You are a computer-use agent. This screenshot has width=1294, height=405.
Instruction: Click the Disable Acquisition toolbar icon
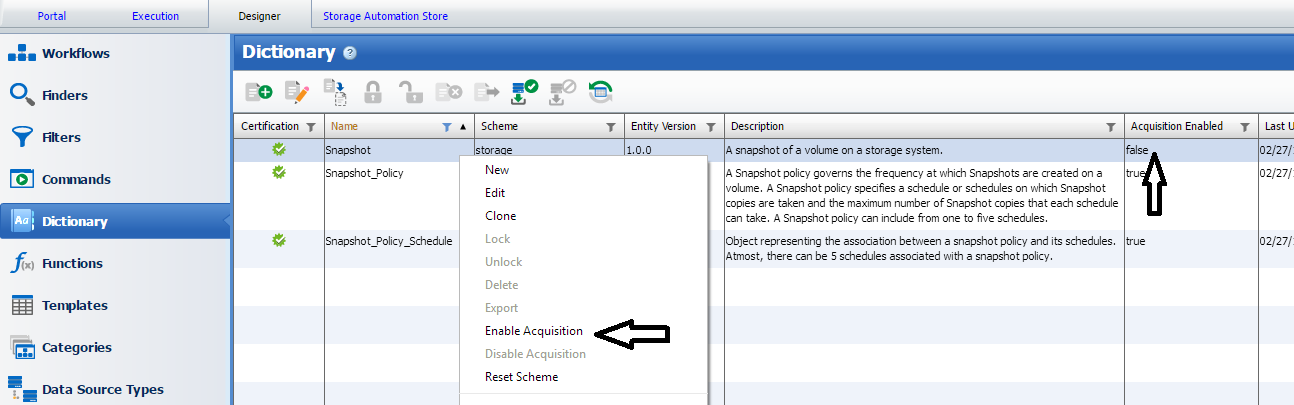click(x=563, y=92)
